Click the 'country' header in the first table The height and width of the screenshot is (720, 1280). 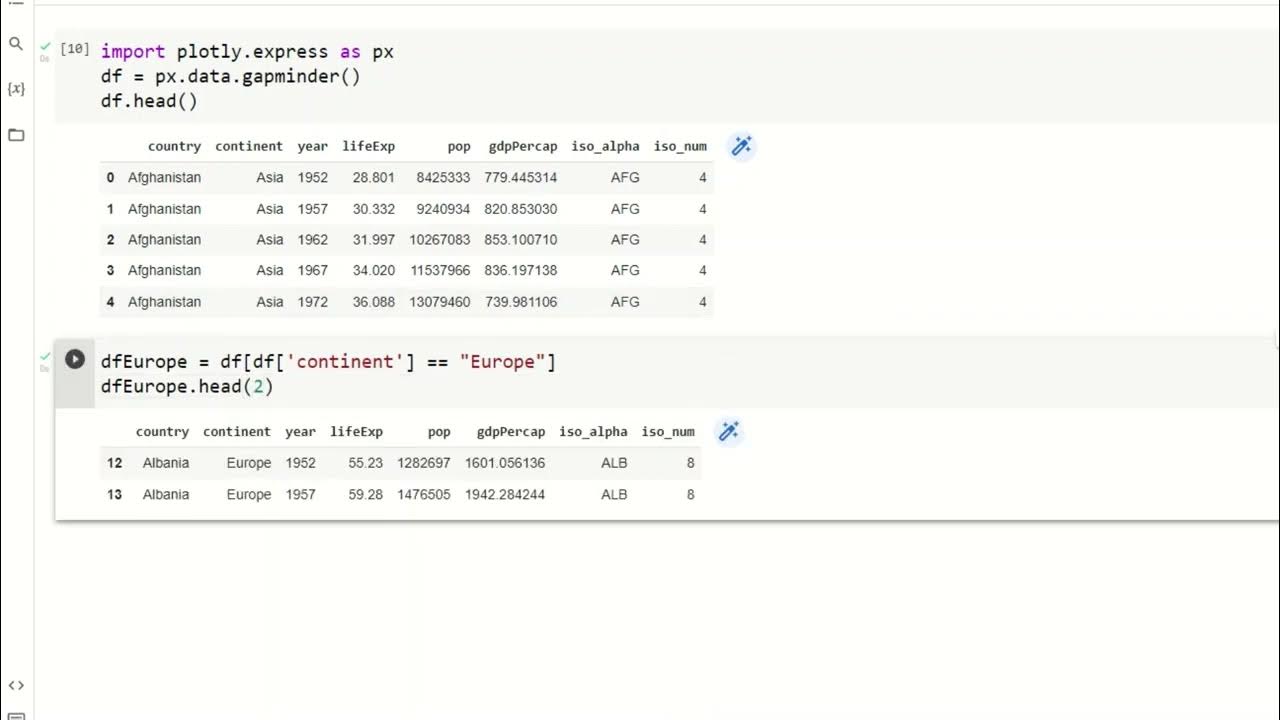[x=174, y=146]
